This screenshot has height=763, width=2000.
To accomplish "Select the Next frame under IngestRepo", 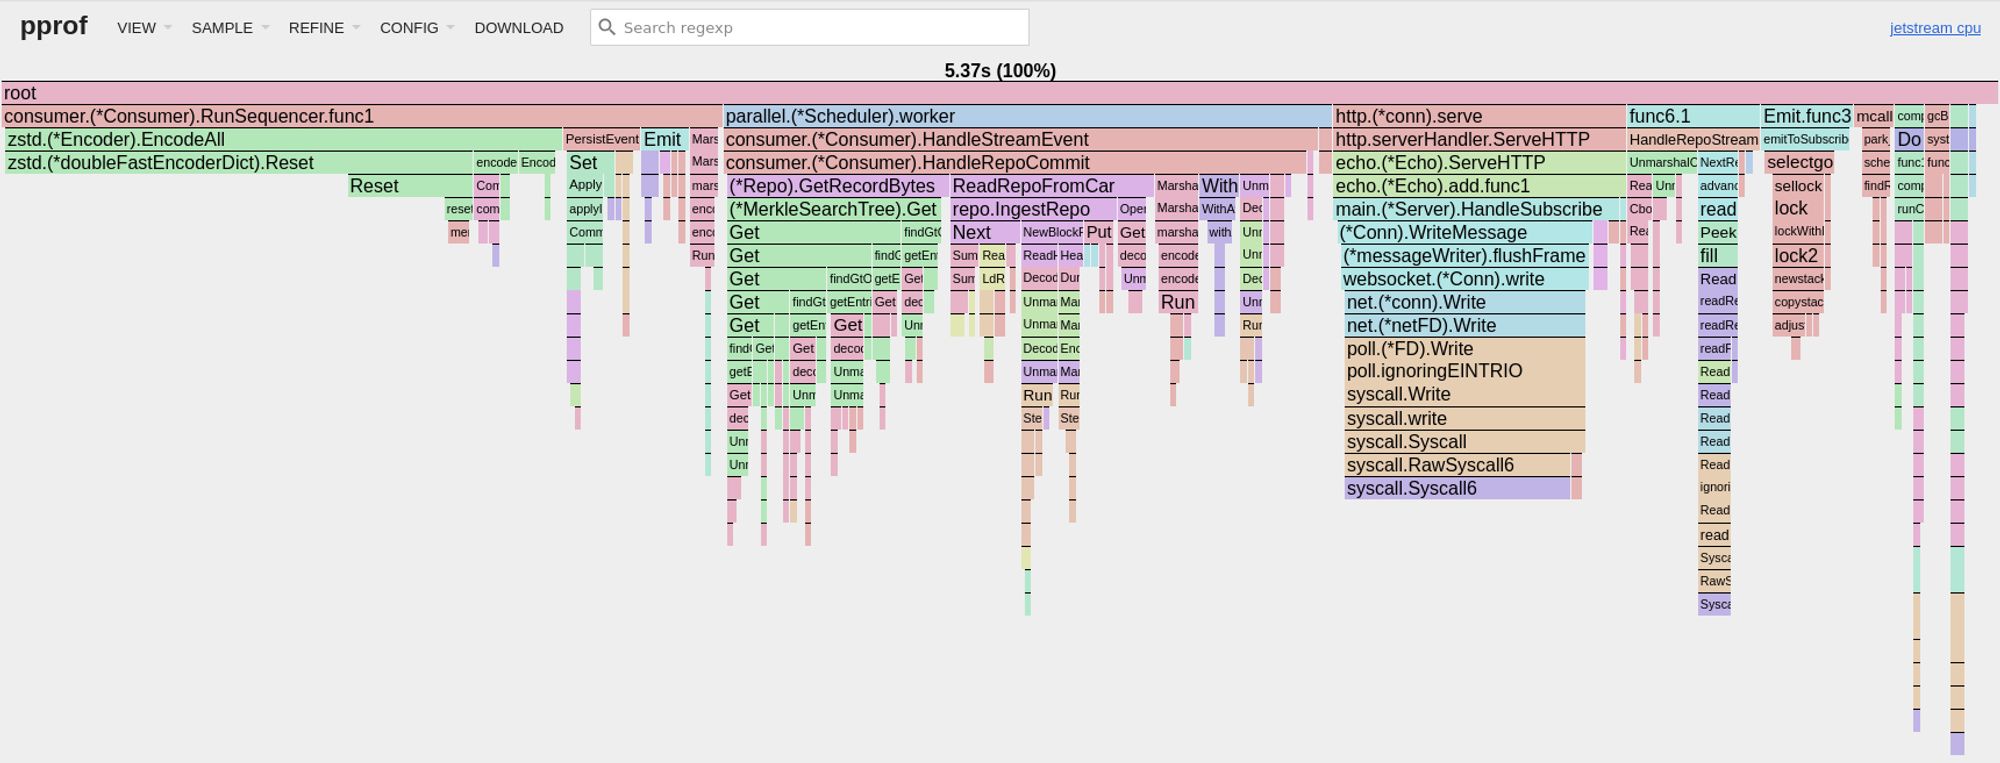I will 985,232.
